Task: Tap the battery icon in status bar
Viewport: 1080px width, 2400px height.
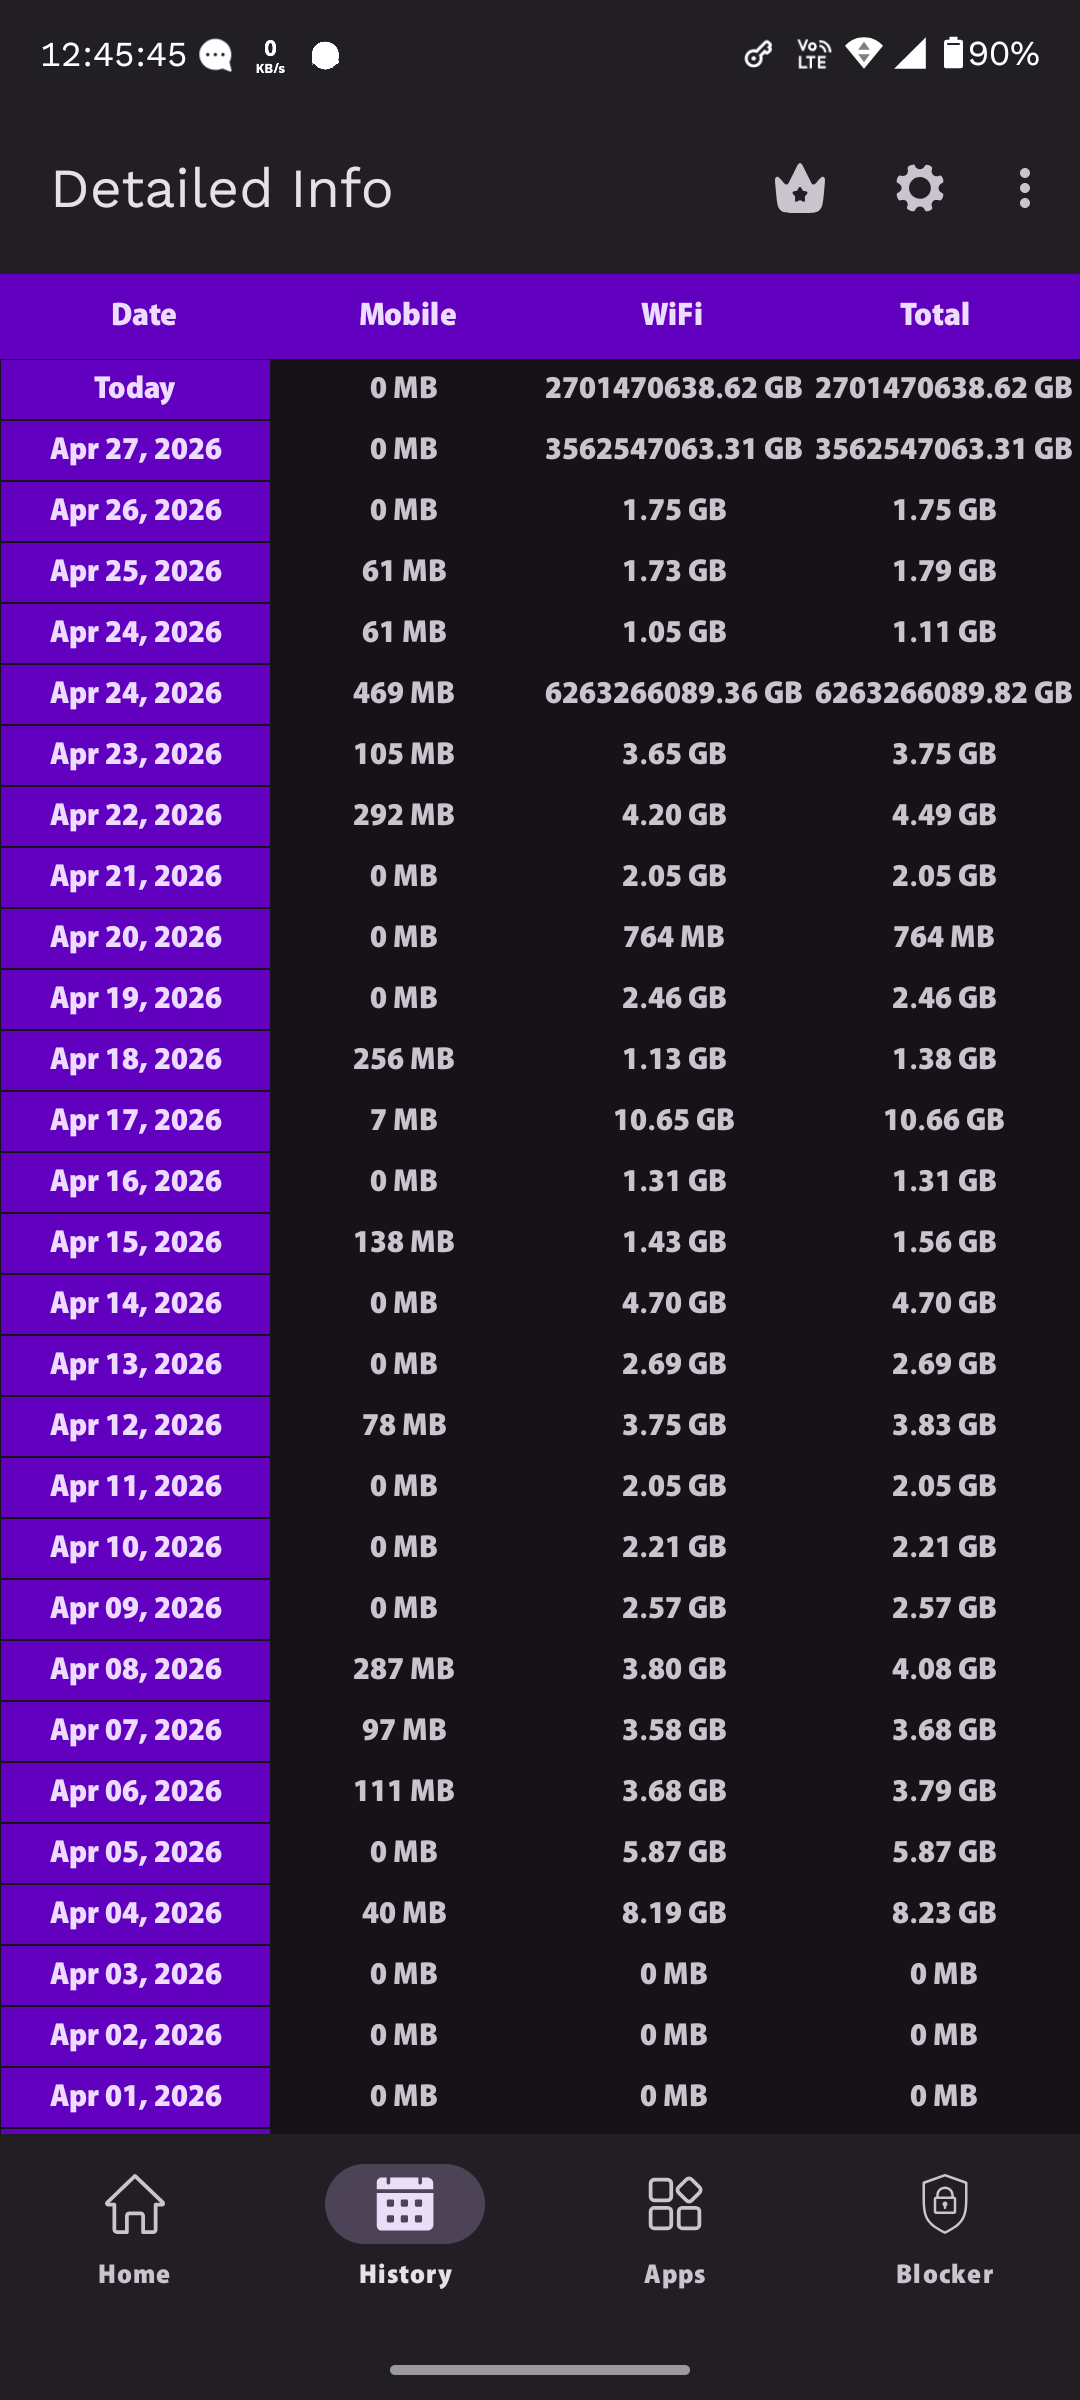Action: pos(953,53)
